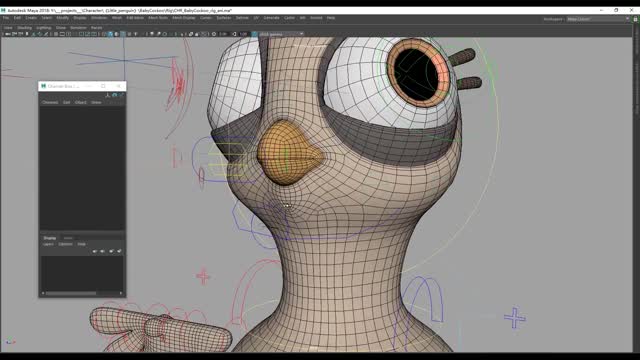Open the viewport Shading panel menu
Viewport: 640px width, 360px height.
pos(24,28)
